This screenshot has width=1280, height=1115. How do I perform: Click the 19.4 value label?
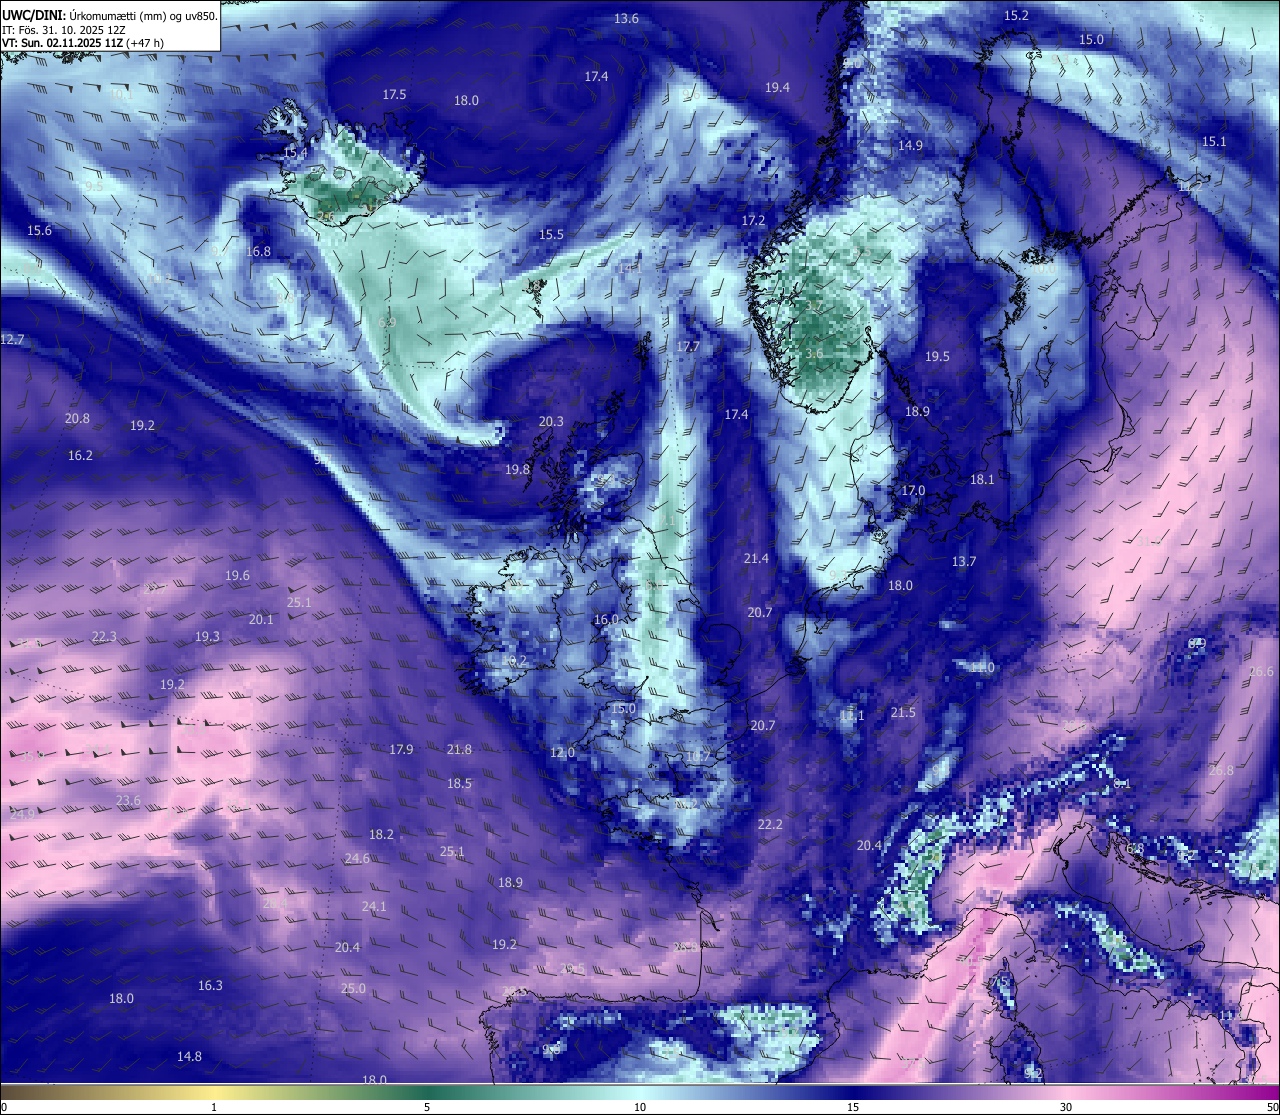coord(777,88)
